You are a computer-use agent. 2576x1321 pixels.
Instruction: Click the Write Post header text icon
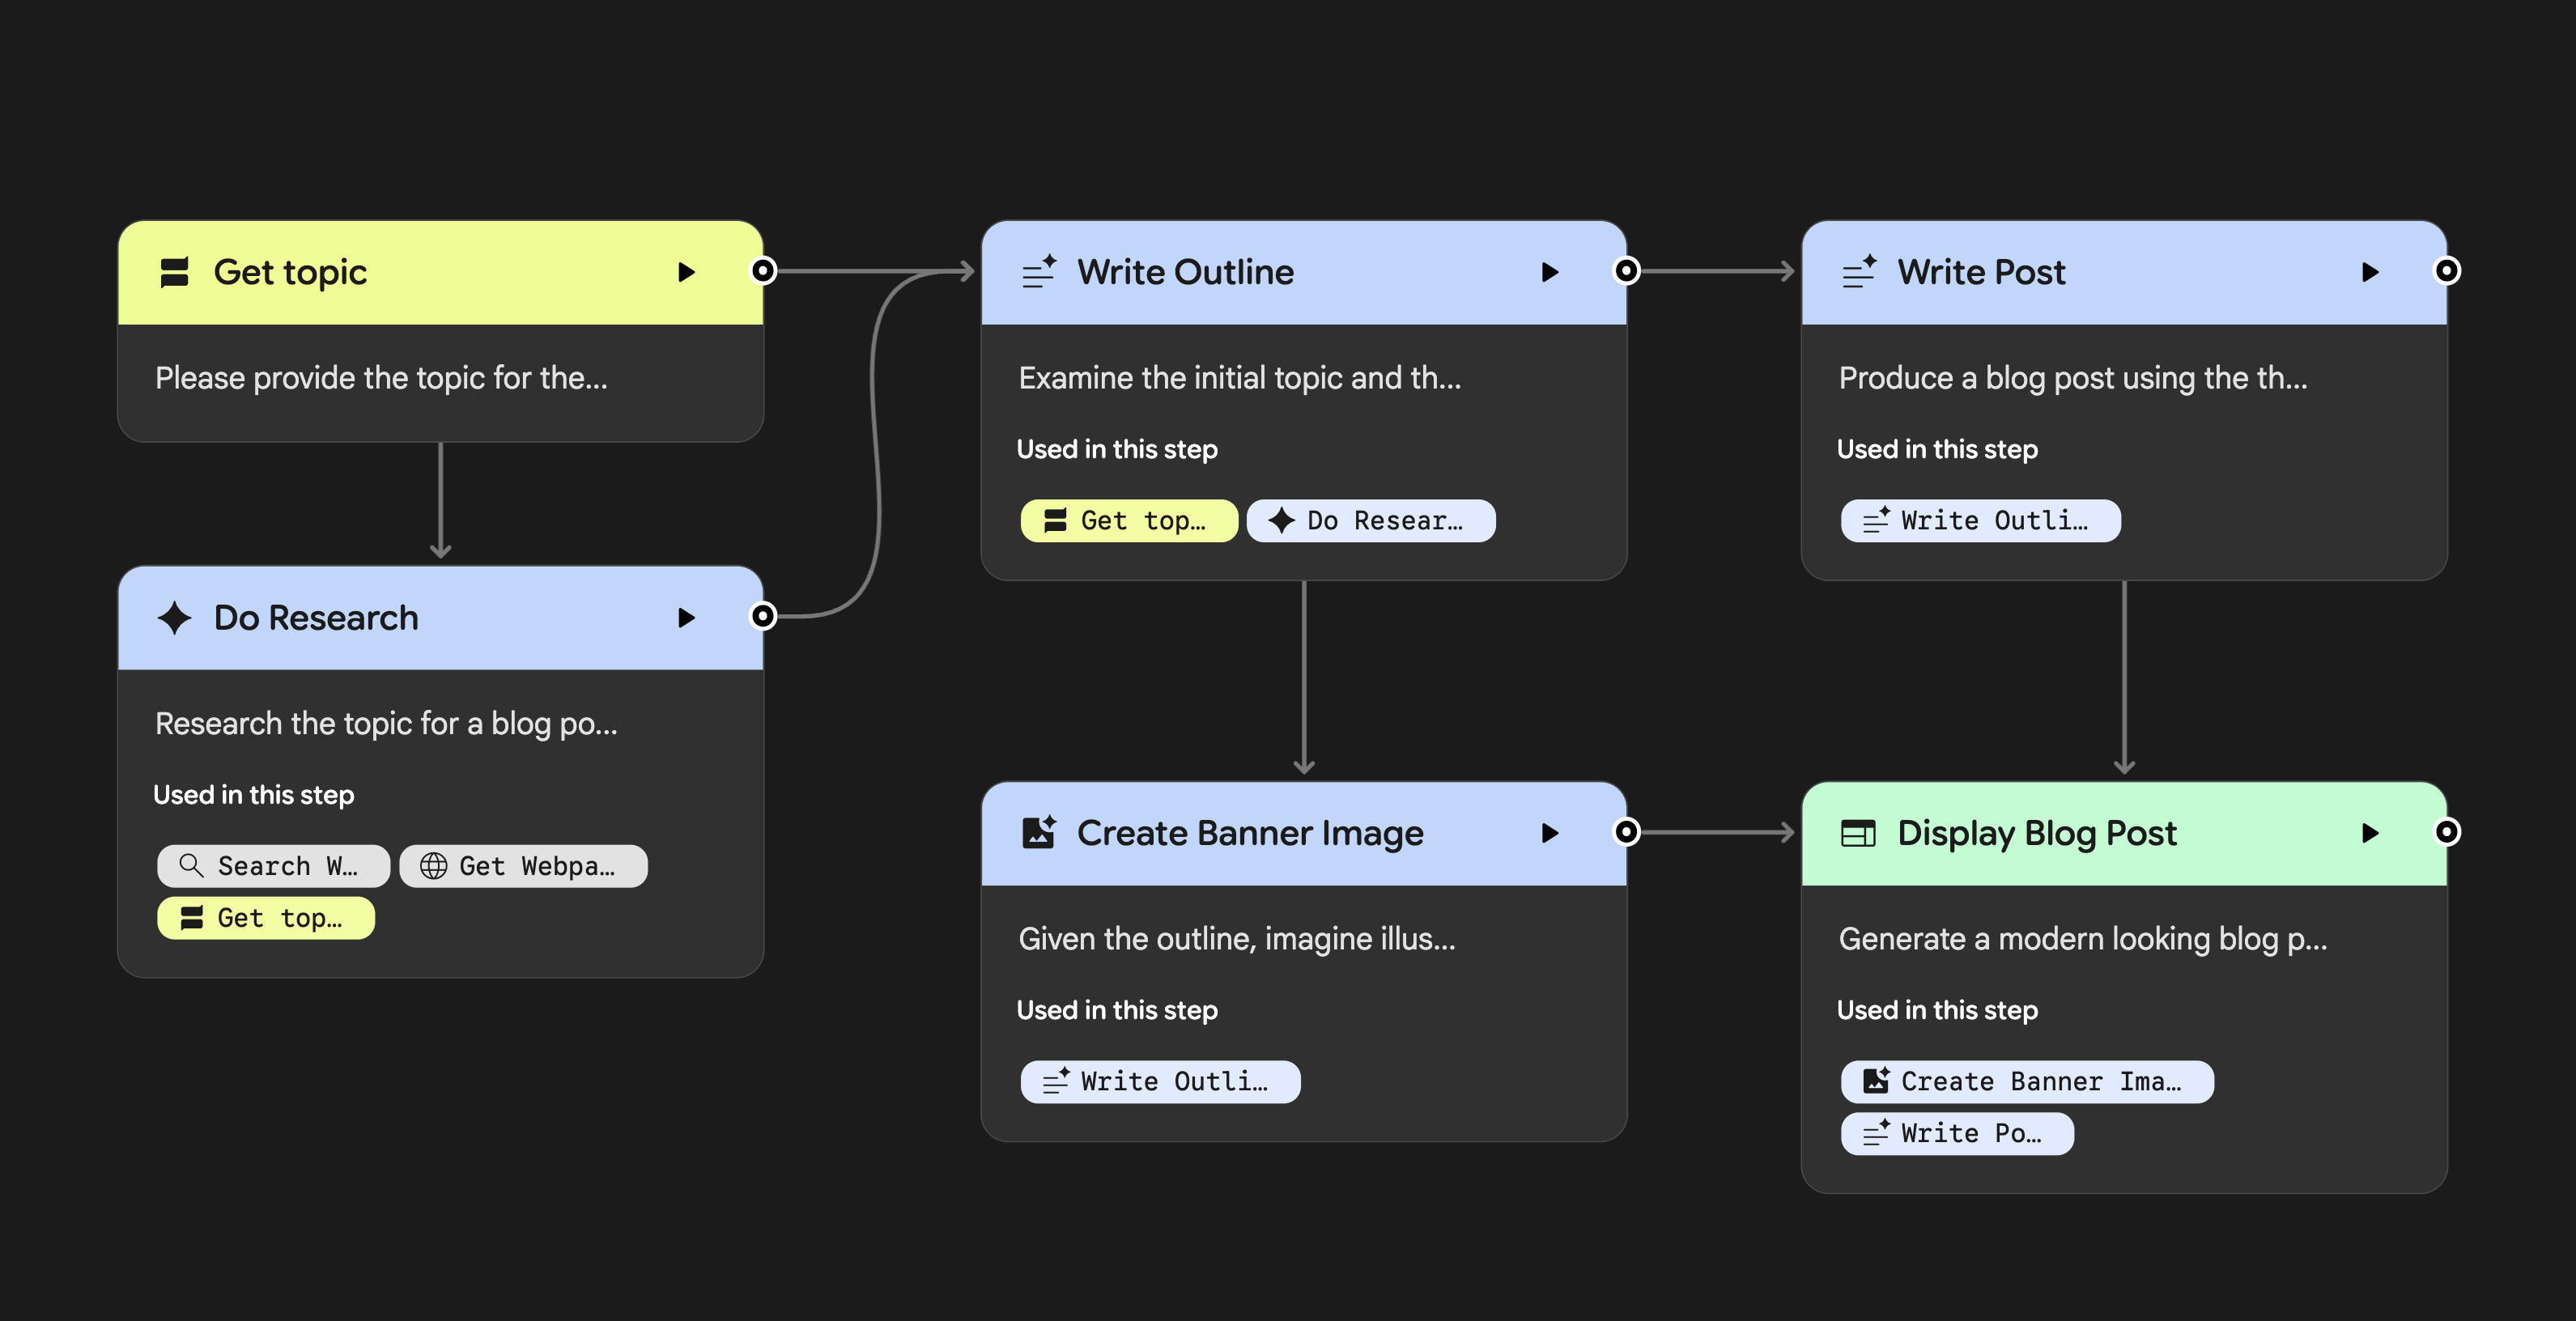pyautogui.click(x=1859, y=272)
